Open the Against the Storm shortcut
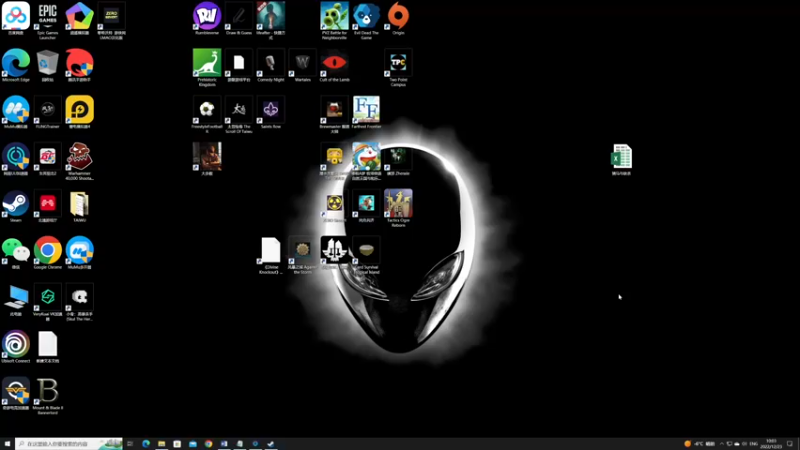The image size is (800, 450). pyautogui.click(x=303, y=255)
